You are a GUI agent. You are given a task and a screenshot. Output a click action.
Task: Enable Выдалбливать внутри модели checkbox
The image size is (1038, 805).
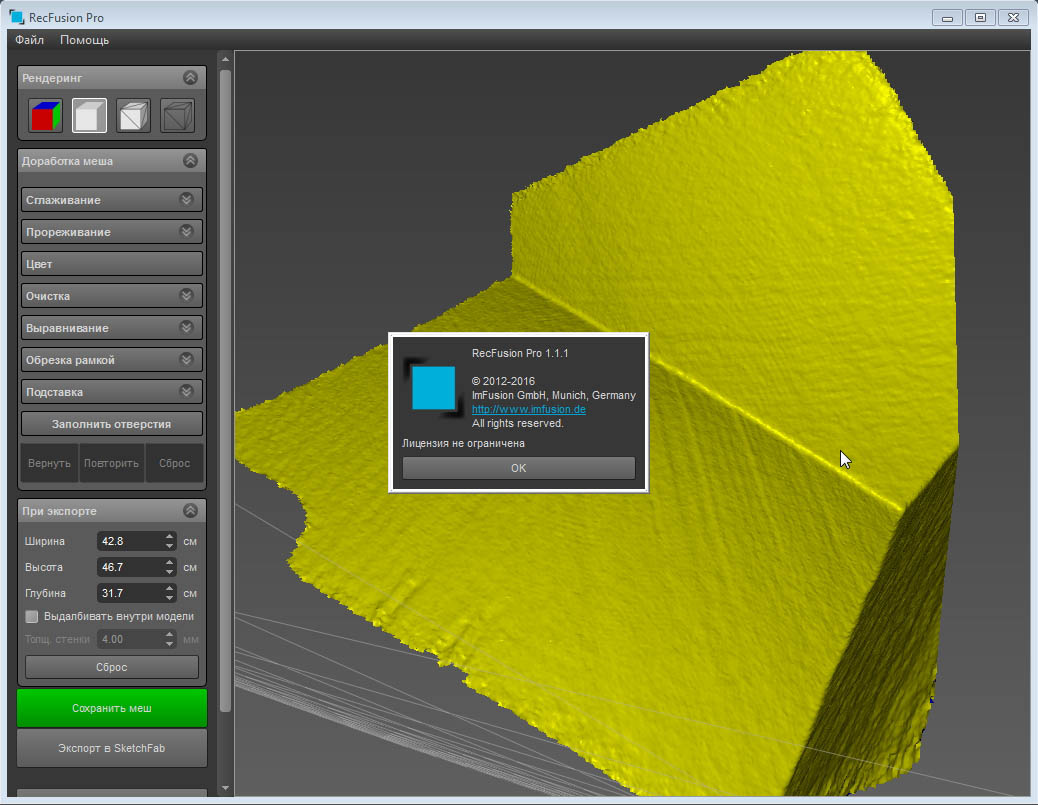click(x=32, y=616)
